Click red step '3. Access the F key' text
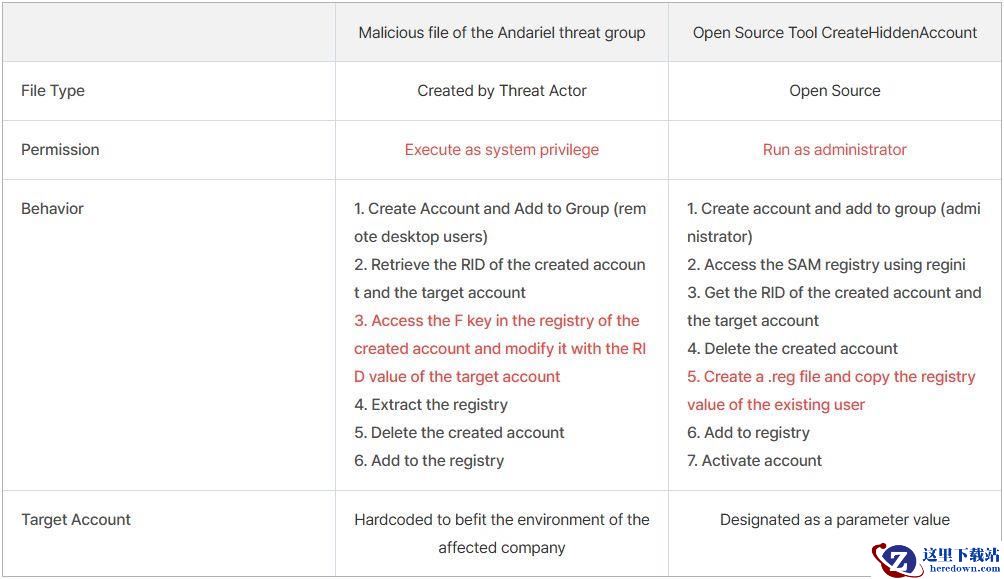The width and height of the screenshot is (1004, 579). 500,348
